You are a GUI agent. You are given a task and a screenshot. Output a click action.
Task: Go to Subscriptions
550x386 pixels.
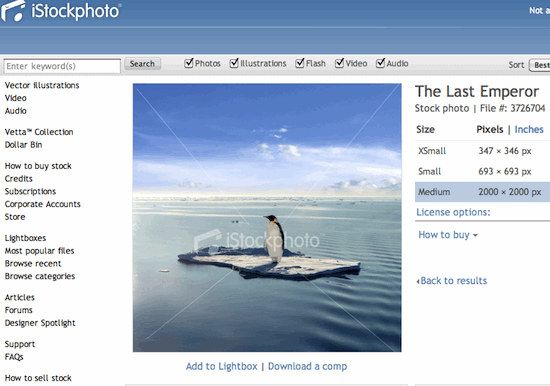30,191
